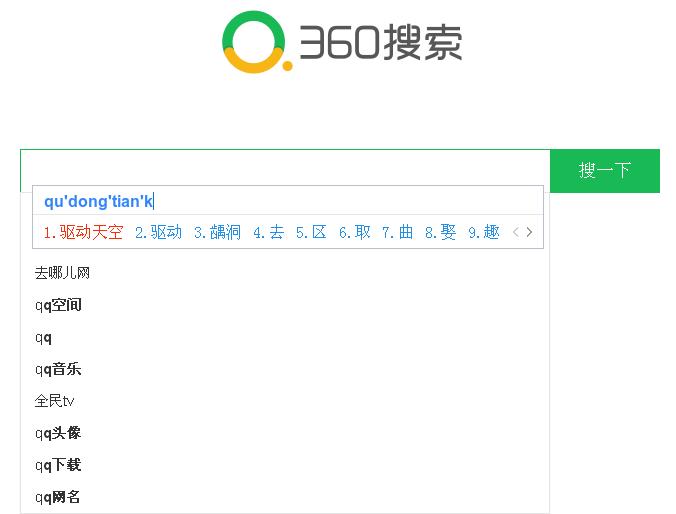Go to previous IME candidate page arrow
Viewport: 676px width, 514px height.
tap(516, 232)
